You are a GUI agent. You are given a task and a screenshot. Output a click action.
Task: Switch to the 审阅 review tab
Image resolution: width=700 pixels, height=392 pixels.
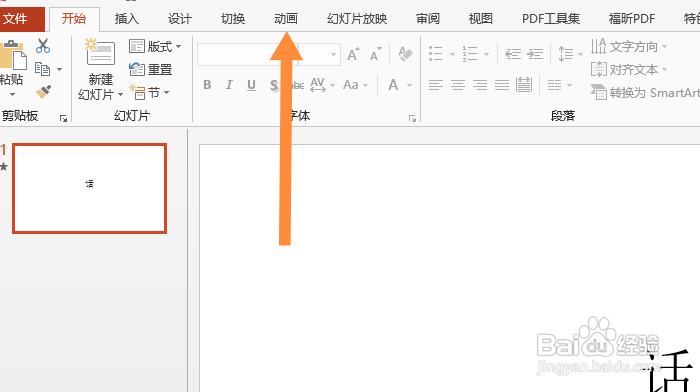[x=428, y=19]
